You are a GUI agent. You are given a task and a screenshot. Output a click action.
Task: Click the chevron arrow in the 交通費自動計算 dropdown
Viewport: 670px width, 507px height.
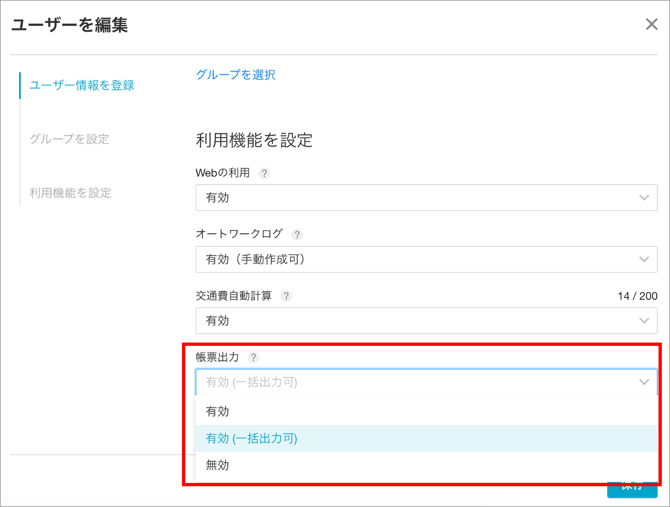click(643, 321)
